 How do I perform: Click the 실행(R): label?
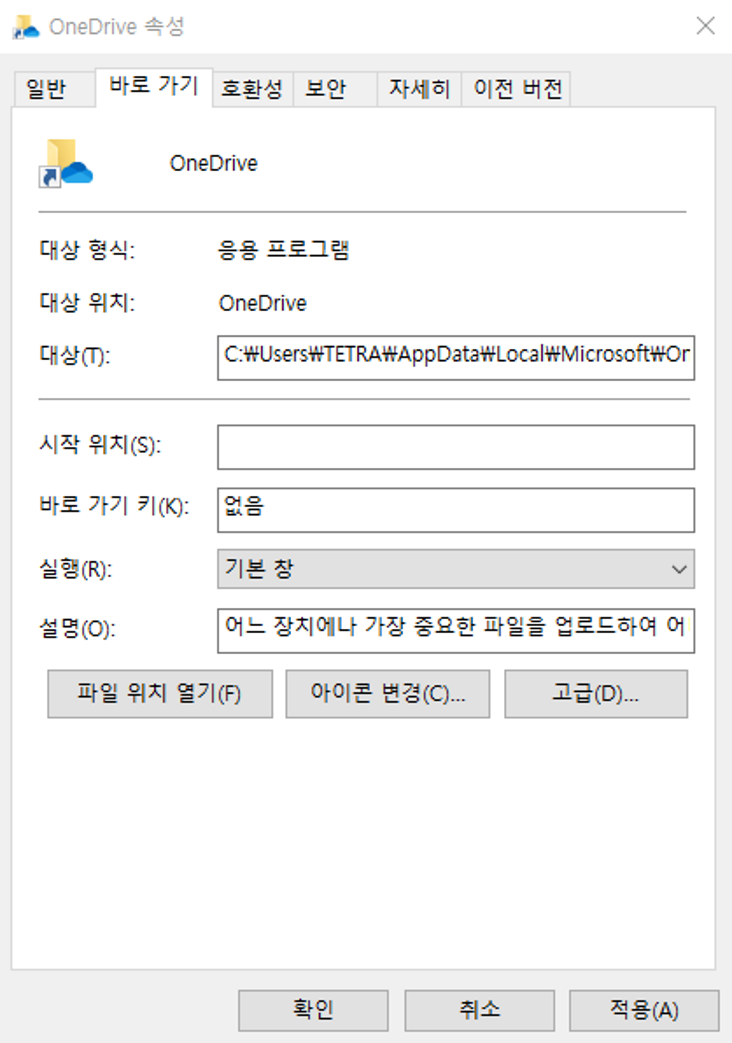pyautogui.click(x=76, y=569)
